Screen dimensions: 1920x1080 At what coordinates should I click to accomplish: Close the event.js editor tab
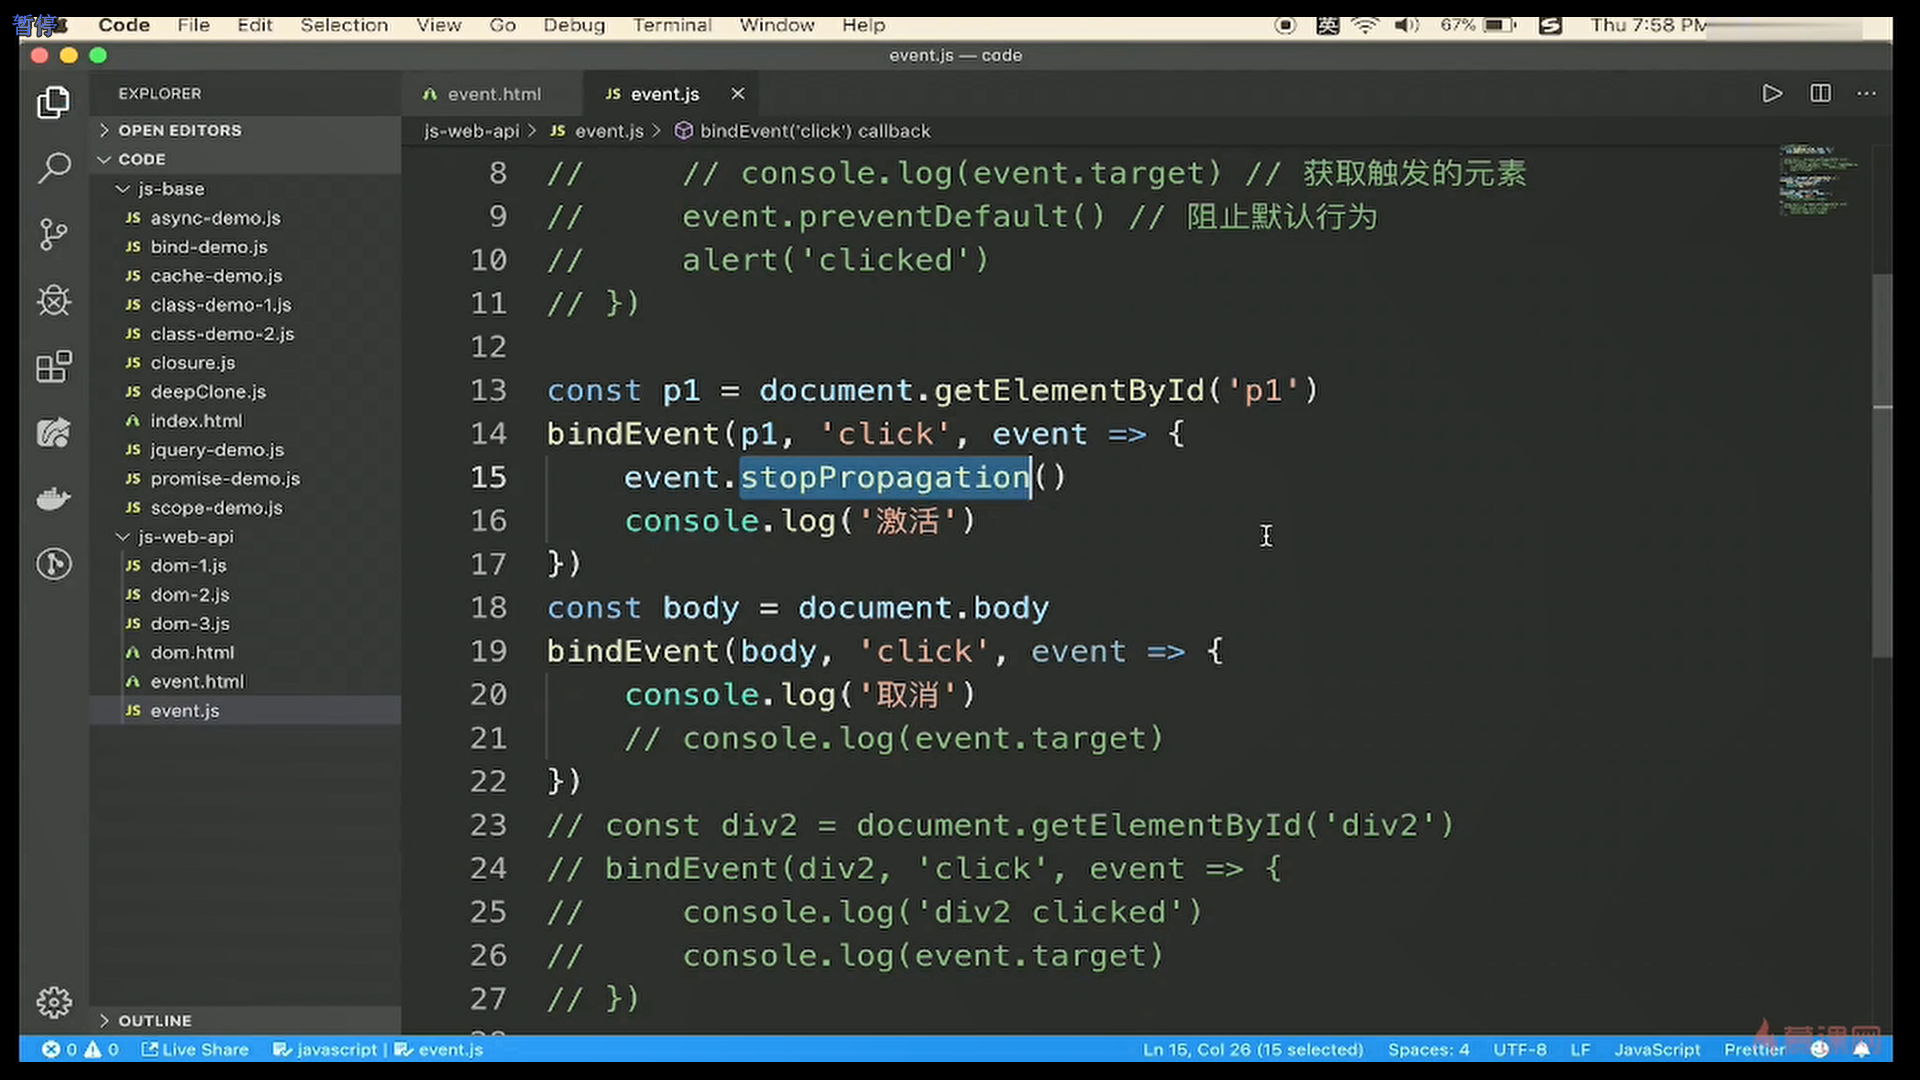coord(738,93)
